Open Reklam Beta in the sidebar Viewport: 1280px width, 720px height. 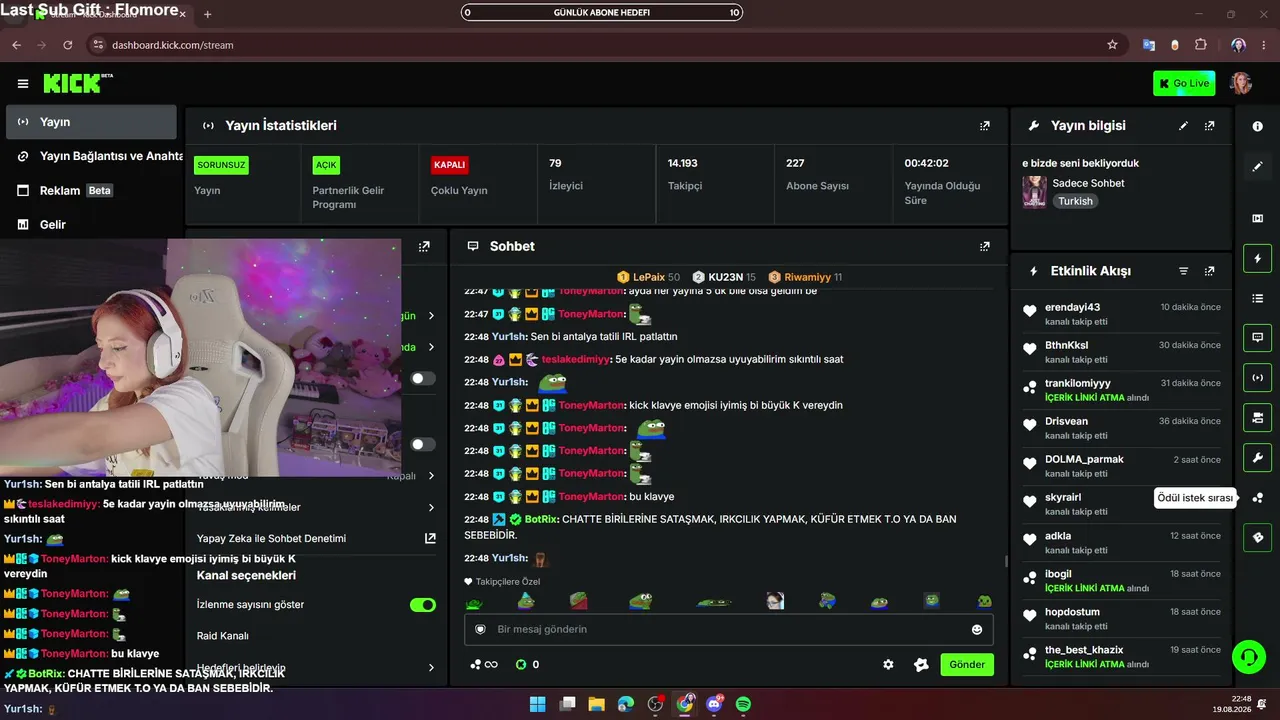[x=91, y=190]
